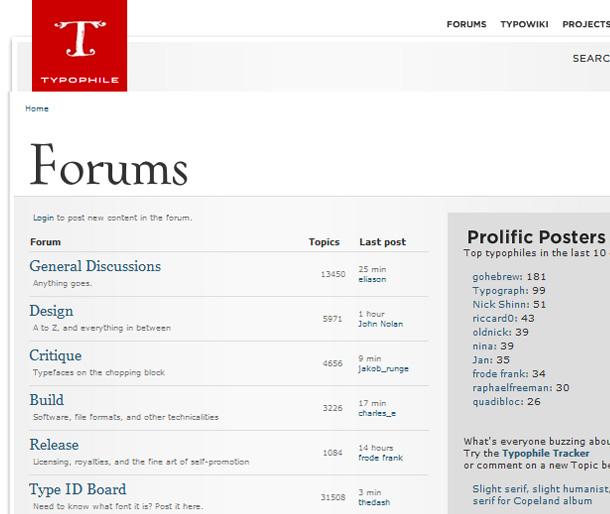The image size is (610, 514).
Task: Open the Design forum
Action: click(x=51, y=311)
